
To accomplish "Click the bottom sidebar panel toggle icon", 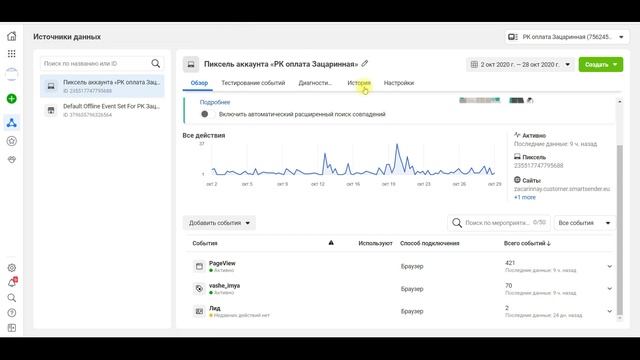I will [x=11, y=328].
